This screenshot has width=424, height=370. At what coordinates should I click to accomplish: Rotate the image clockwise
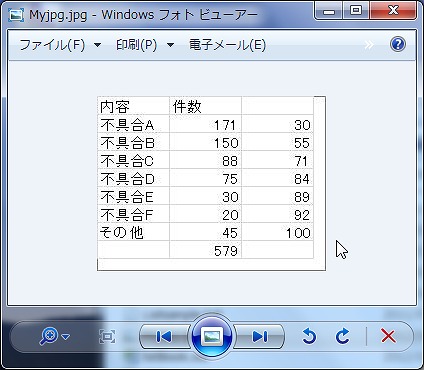(x=342, y=336)
